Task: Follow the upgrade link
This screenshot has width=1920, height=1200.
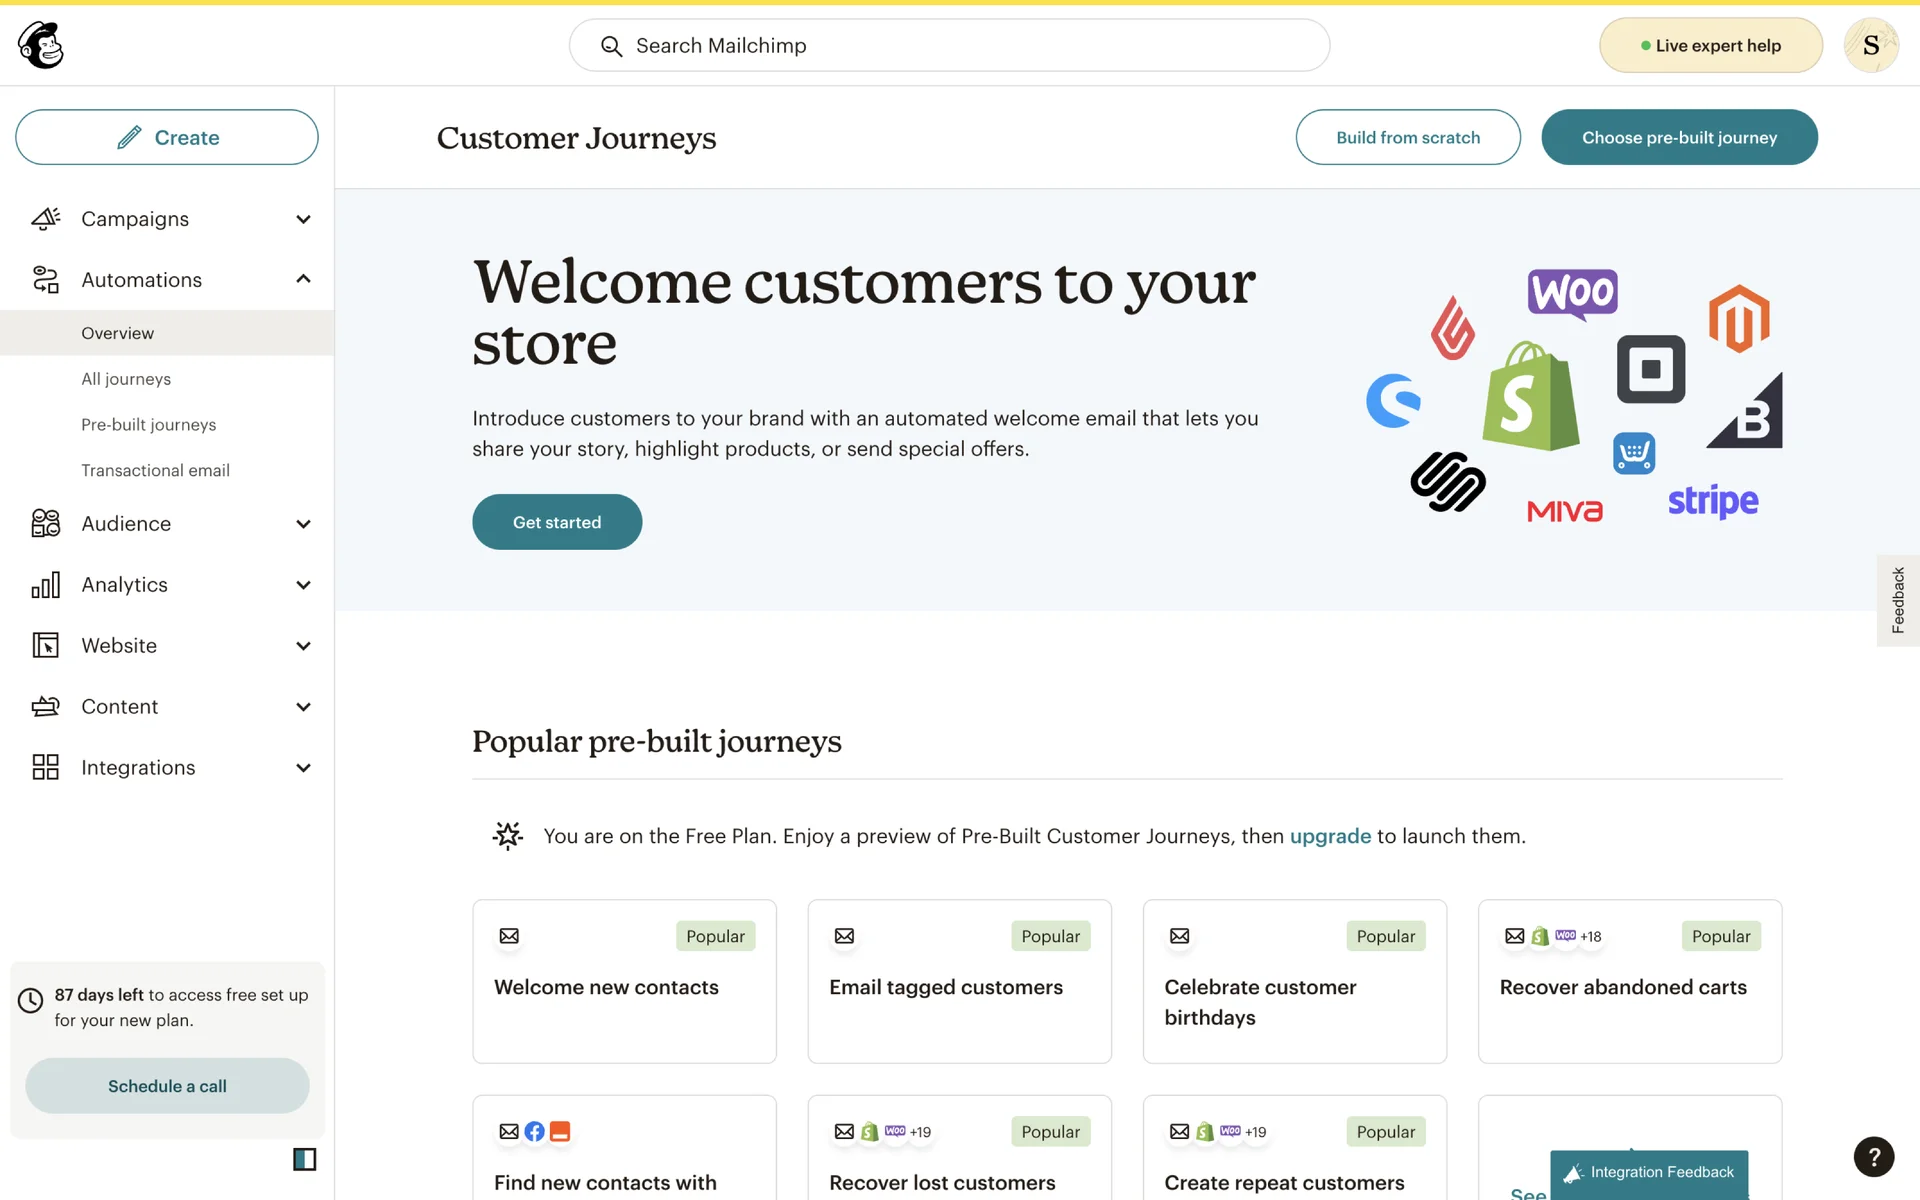Action: [x=1330, y=836]
